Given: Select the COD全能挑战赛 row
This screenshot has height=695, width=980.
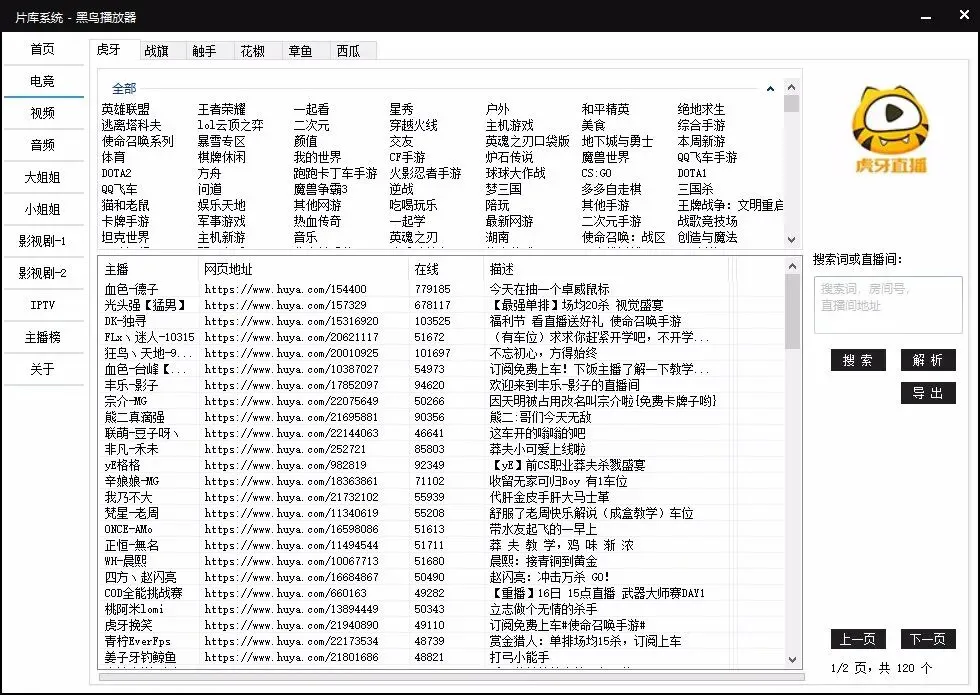Looking at the screenshot, I should tap(441, 593).
